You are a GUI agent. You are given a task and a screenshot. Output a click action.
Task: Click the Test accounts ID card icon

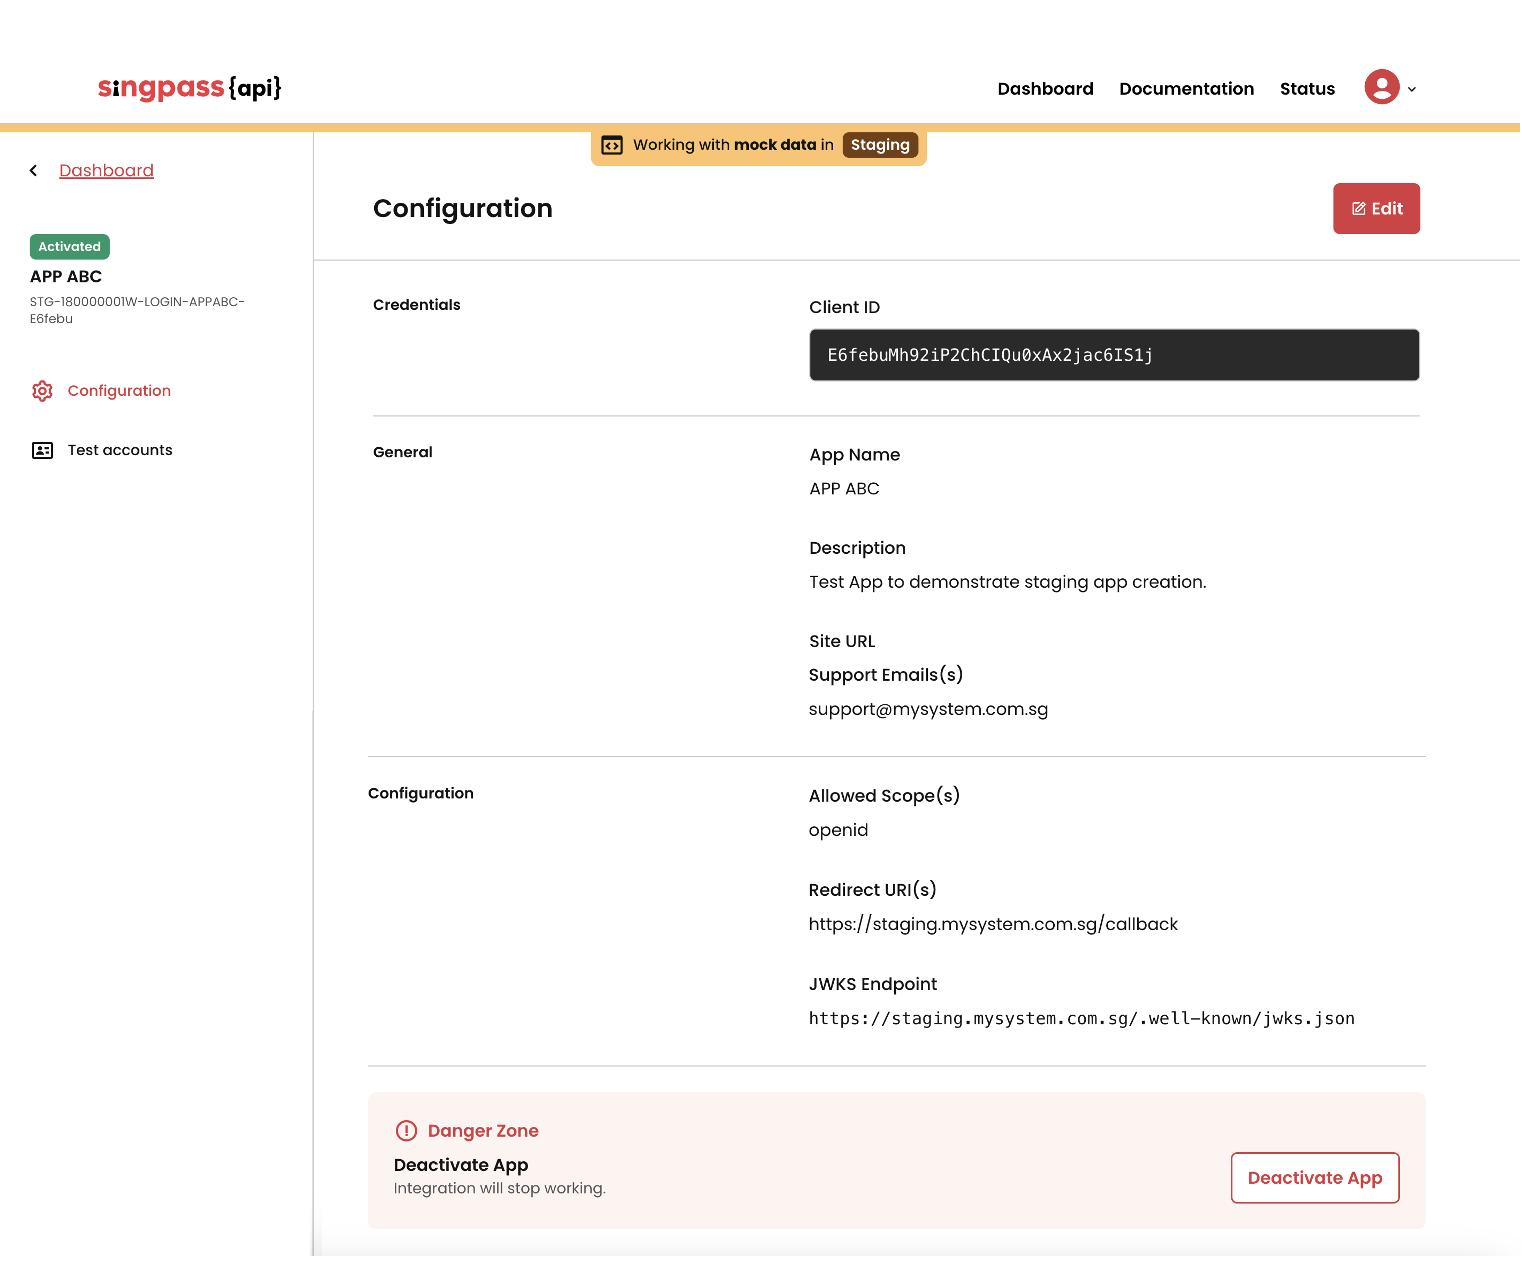[42, 451]
